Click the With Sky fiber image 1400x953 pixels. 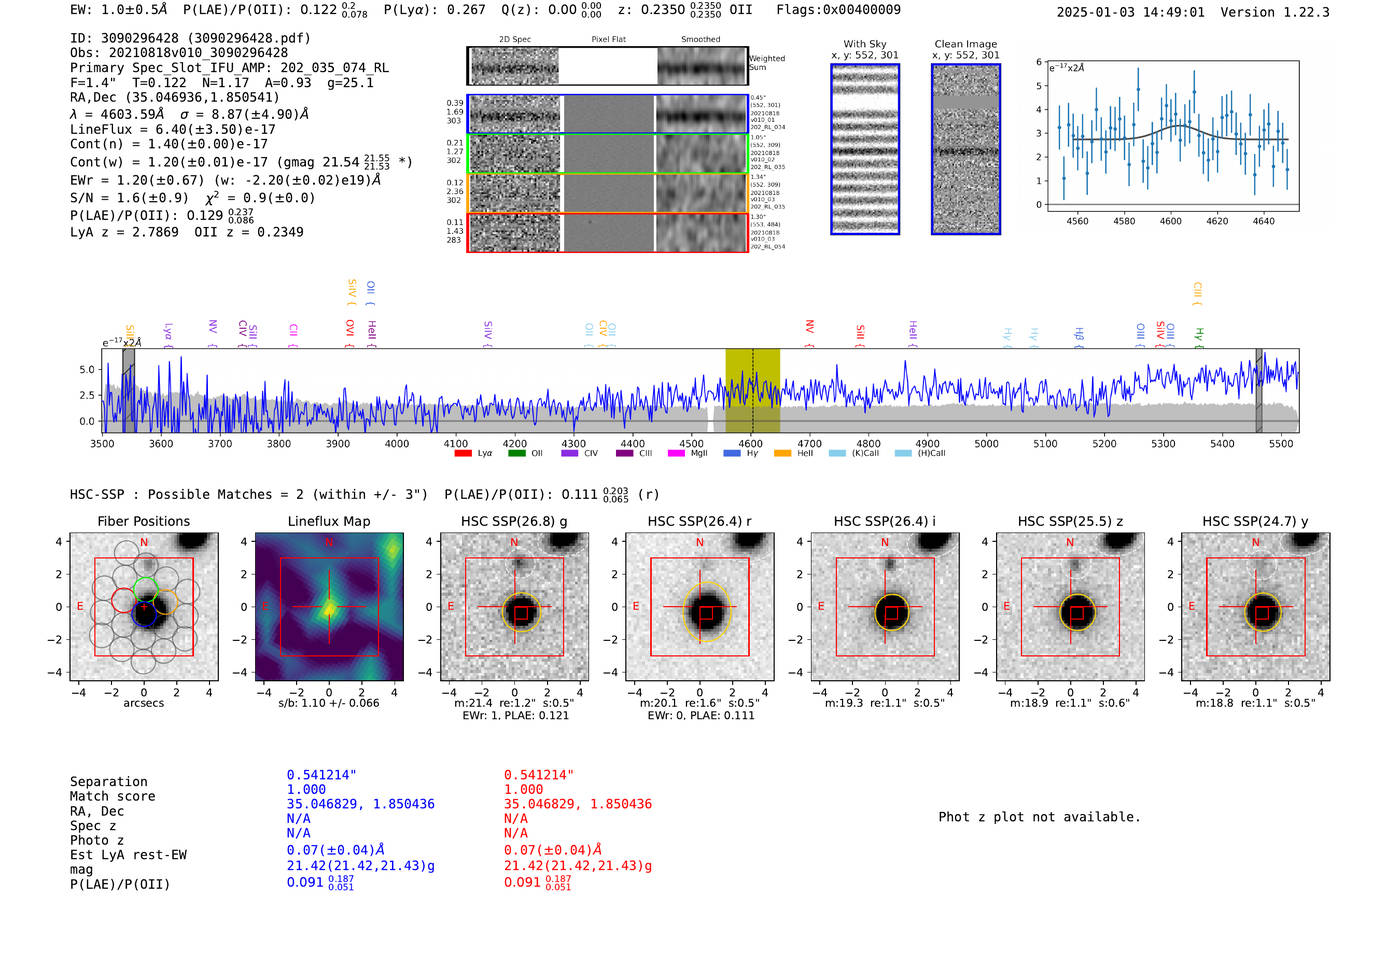[865, 149]
